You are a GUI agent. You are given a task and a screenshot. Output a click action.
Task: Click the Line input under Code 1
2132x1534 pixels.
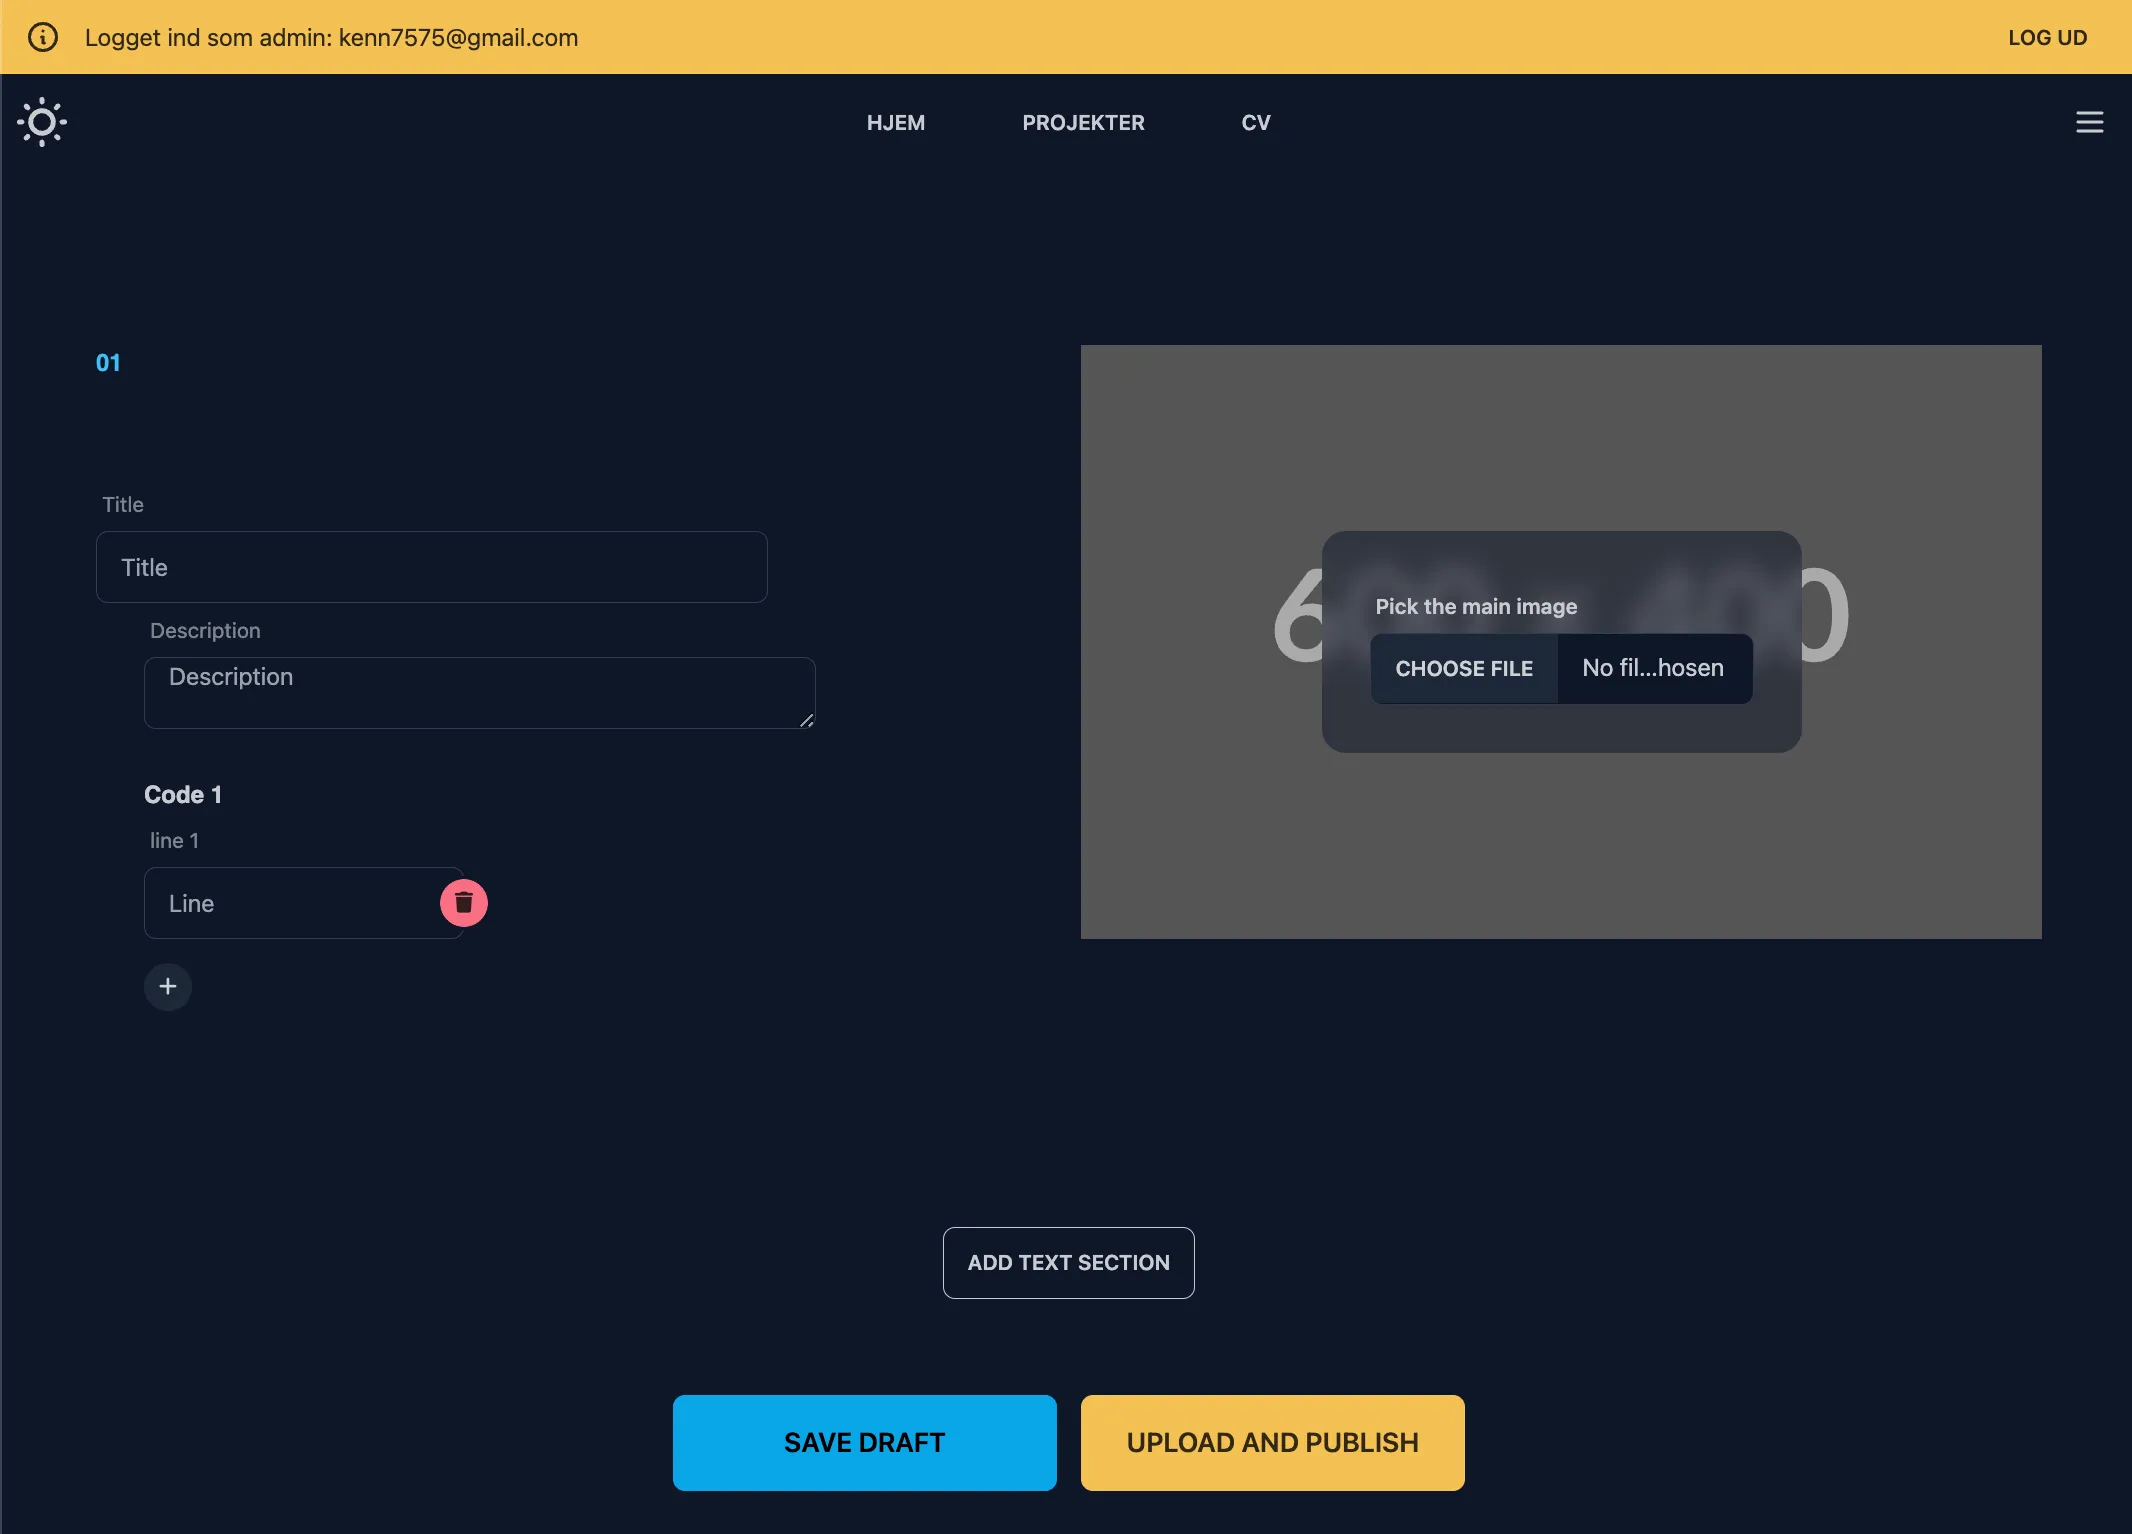coord(292,903)
